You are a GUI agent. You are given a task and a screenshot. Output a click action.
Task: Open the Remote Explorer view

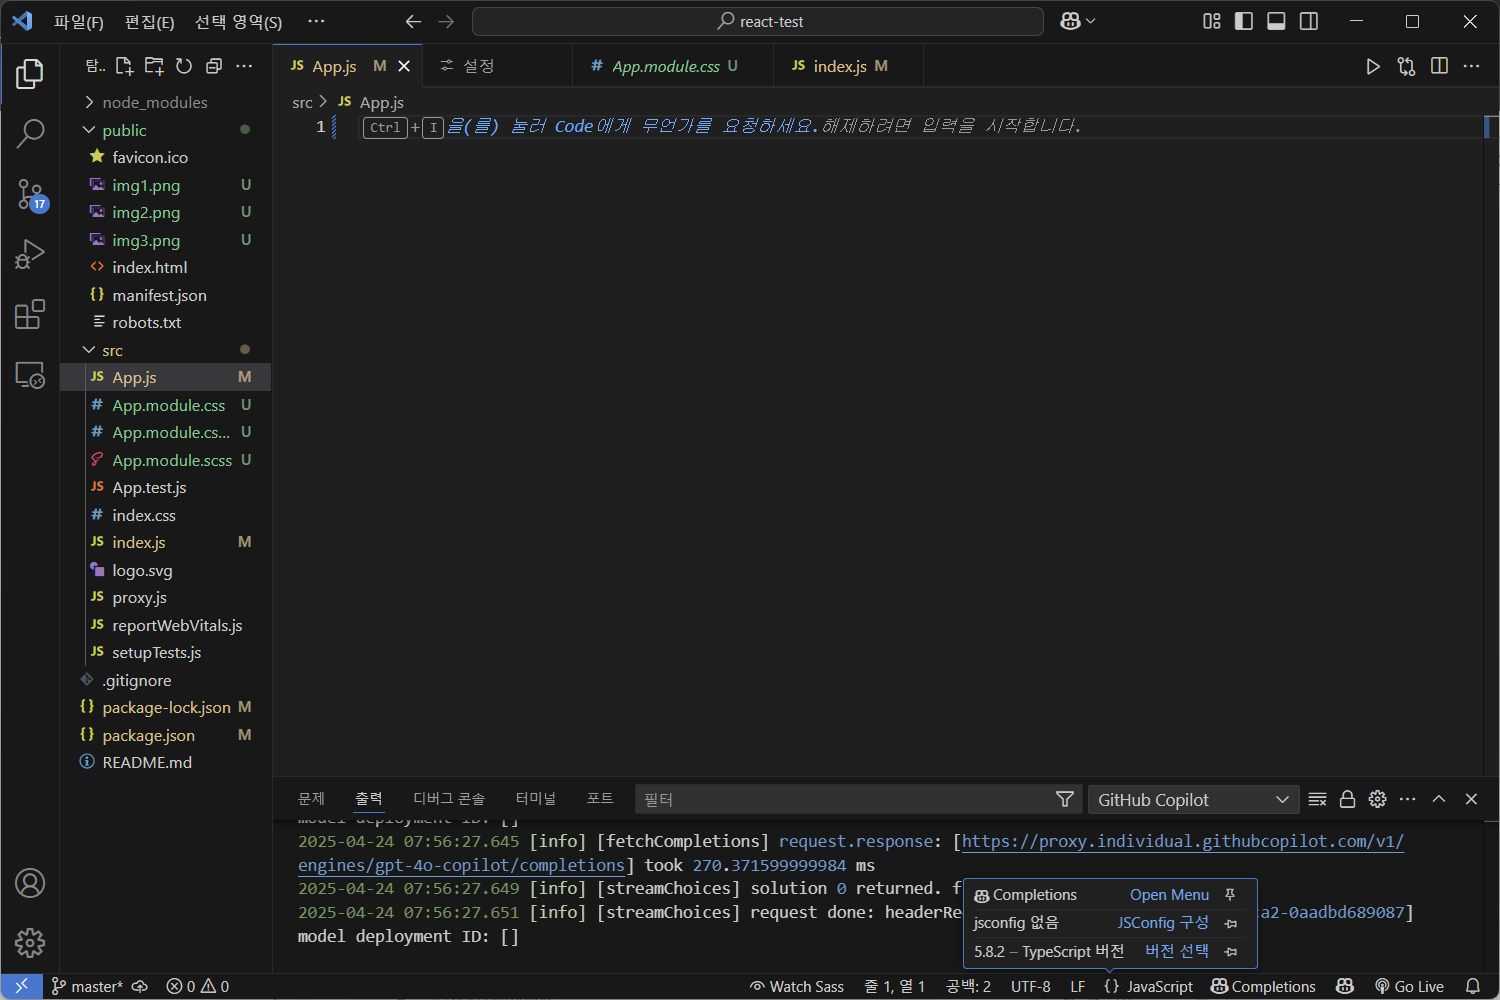pyautogui.click(x=30, y=375)
